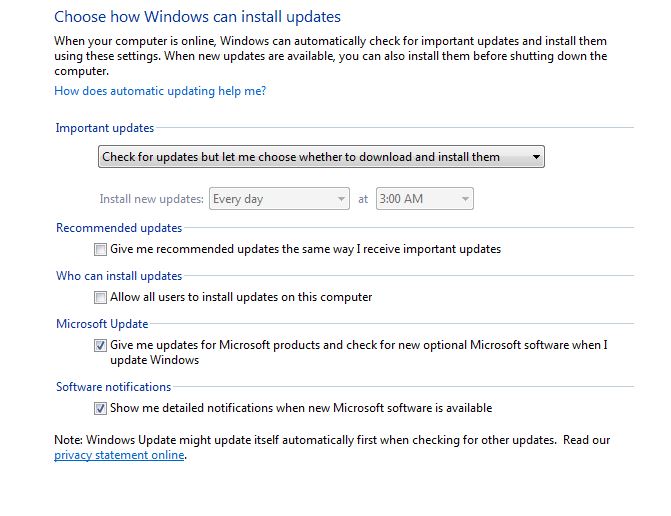This screenshot has height=516, width=671.
Task: Click the arrow beside 'Every day'
Action: point(341,199)
